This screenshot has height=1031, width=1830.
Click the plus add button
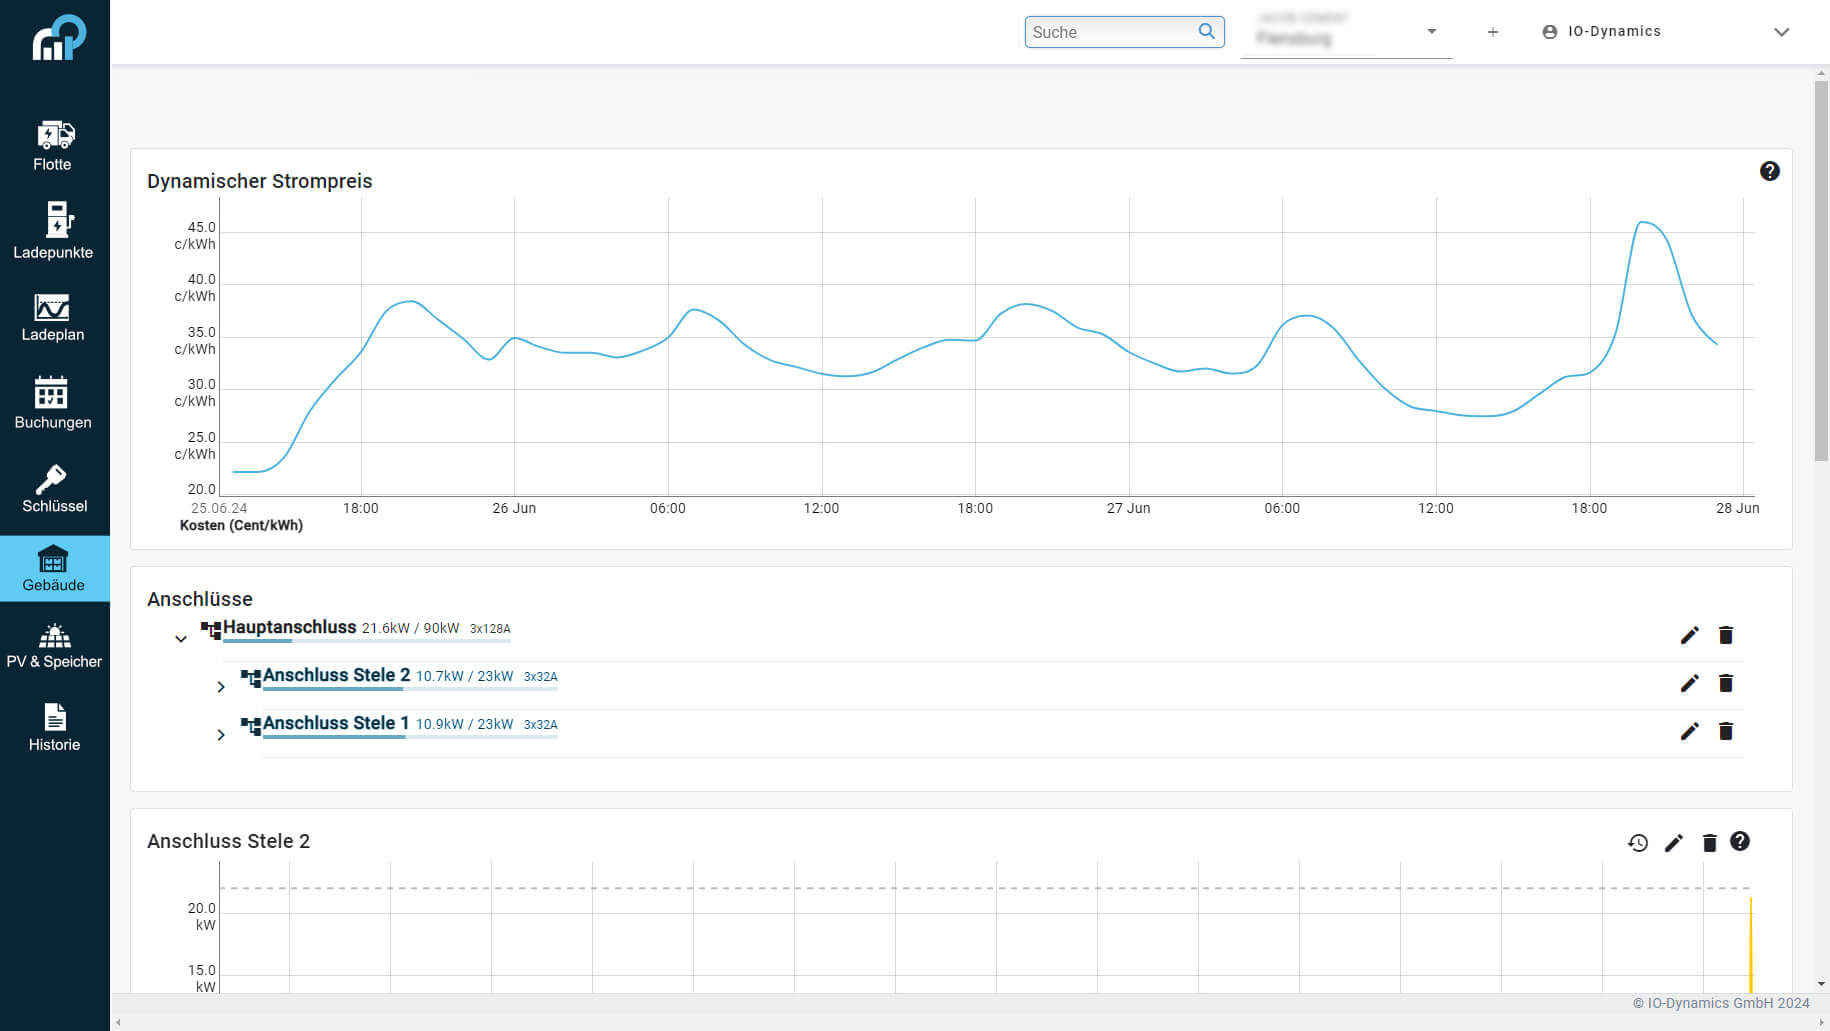(x=1492, y=32)
